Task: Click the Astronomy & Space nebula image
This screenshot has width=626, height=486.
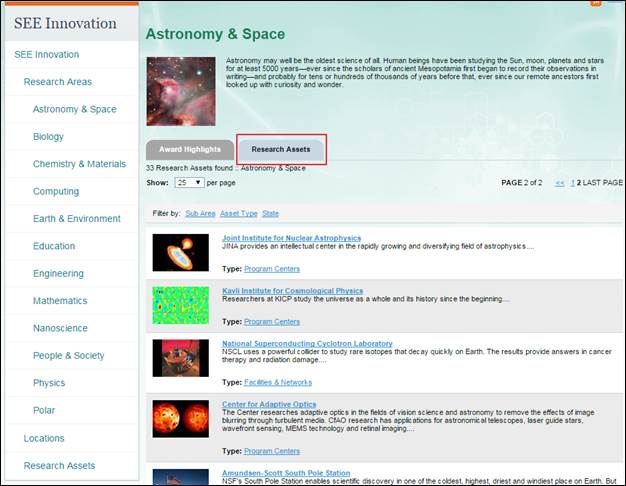Action: (181, 91)
